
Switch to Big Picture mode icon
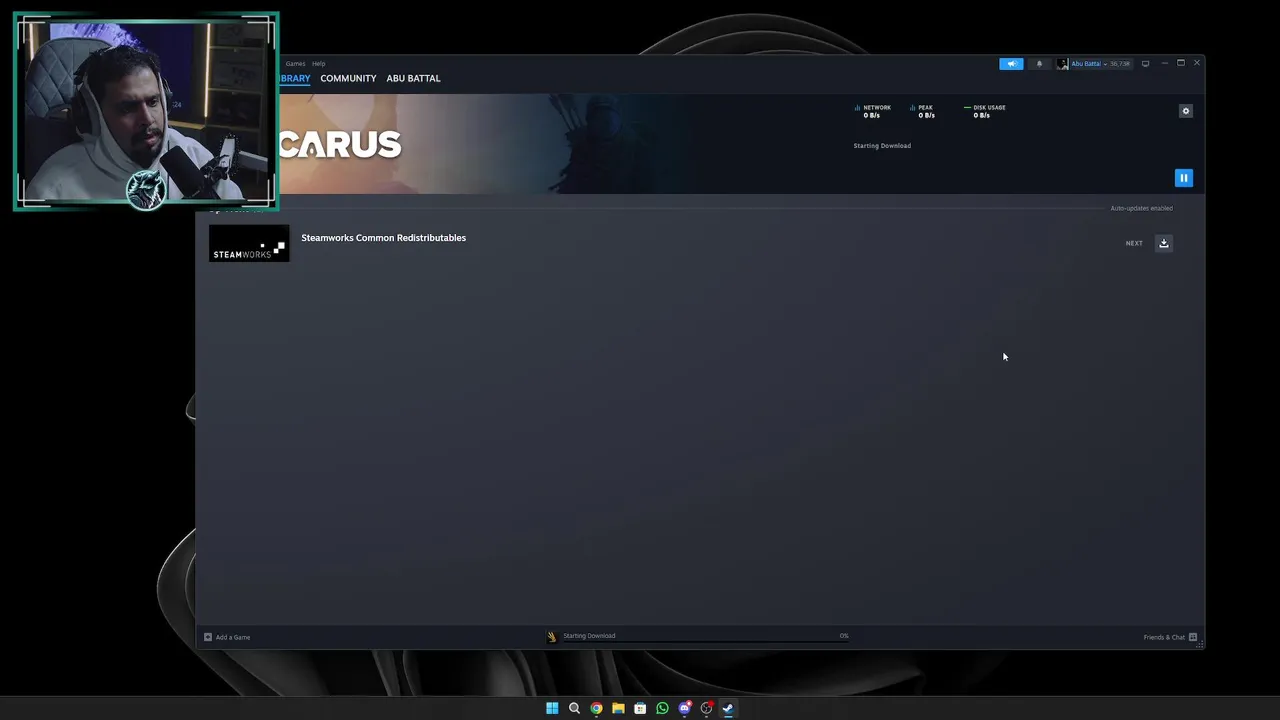click(1146, 64)
